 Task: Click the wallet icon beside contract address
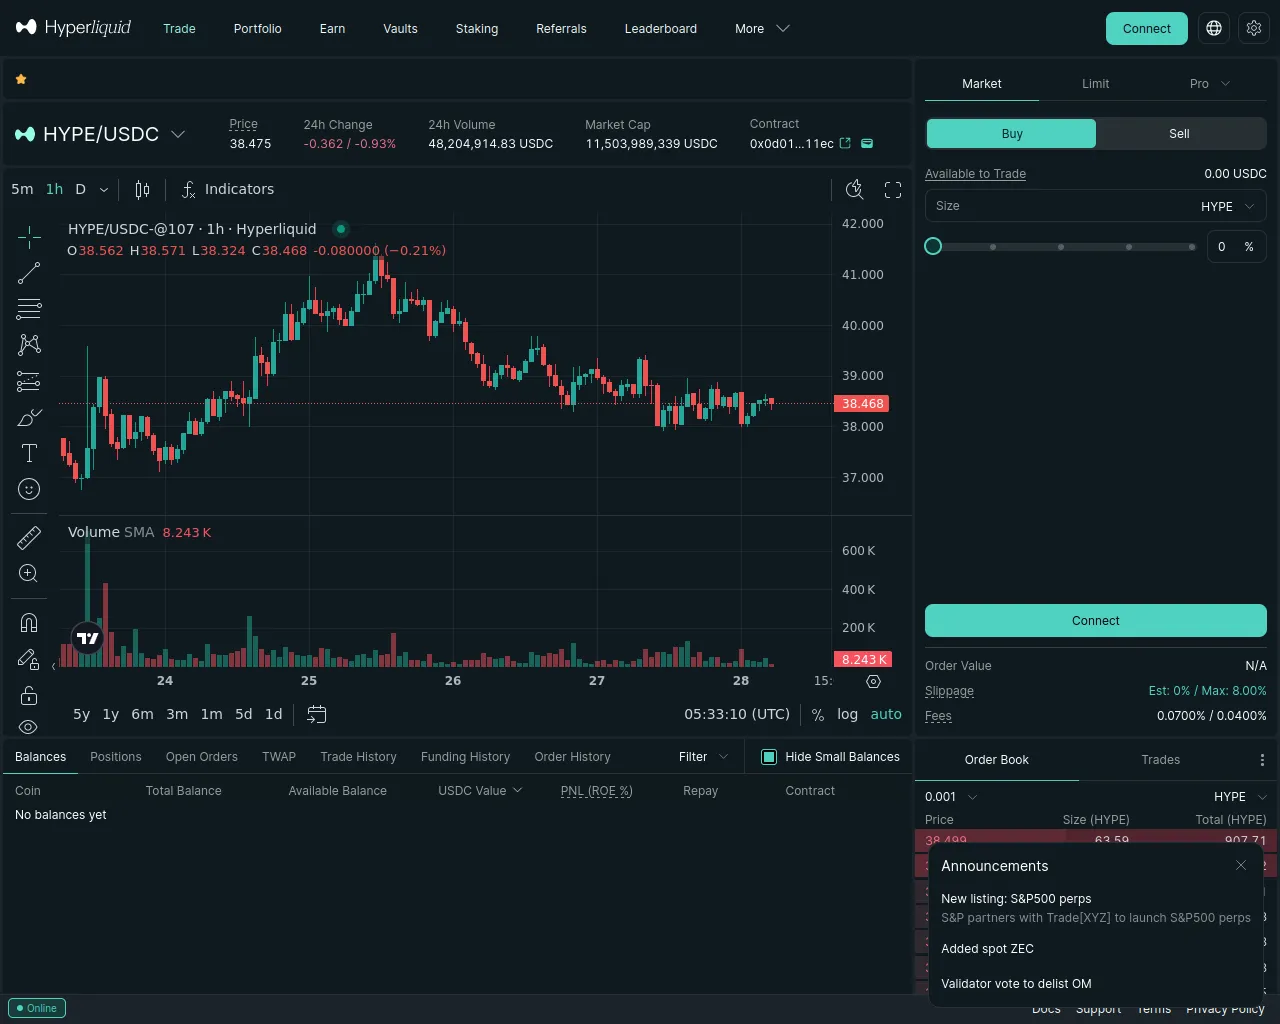point(867,143)
